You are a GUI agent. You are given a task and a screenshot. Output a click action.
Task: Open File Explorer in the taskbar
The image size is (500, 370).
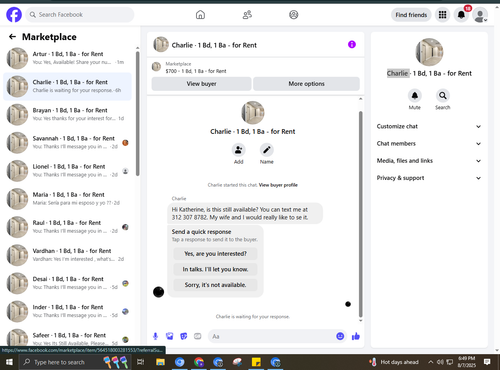point(160,362)
